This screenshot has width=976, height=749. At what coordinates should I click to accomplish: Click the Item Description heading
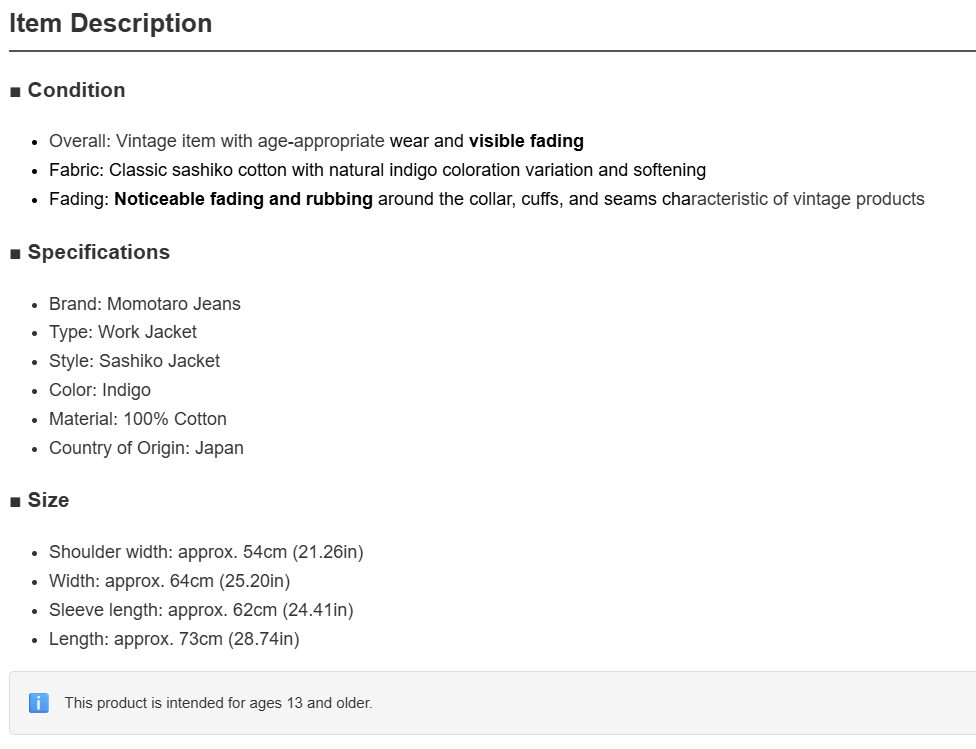(x=111, y=24)
